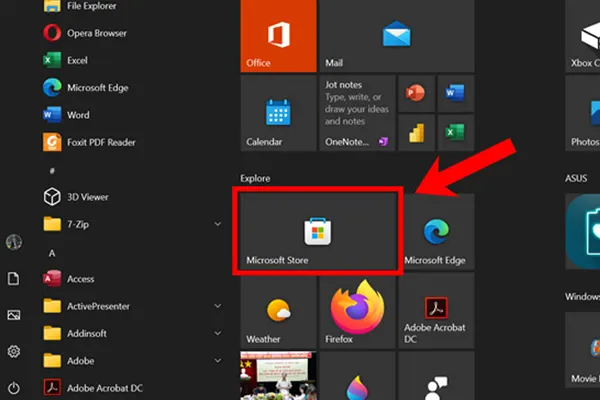
Task: Open the Photos tile
Action: (x=583, y=113)
